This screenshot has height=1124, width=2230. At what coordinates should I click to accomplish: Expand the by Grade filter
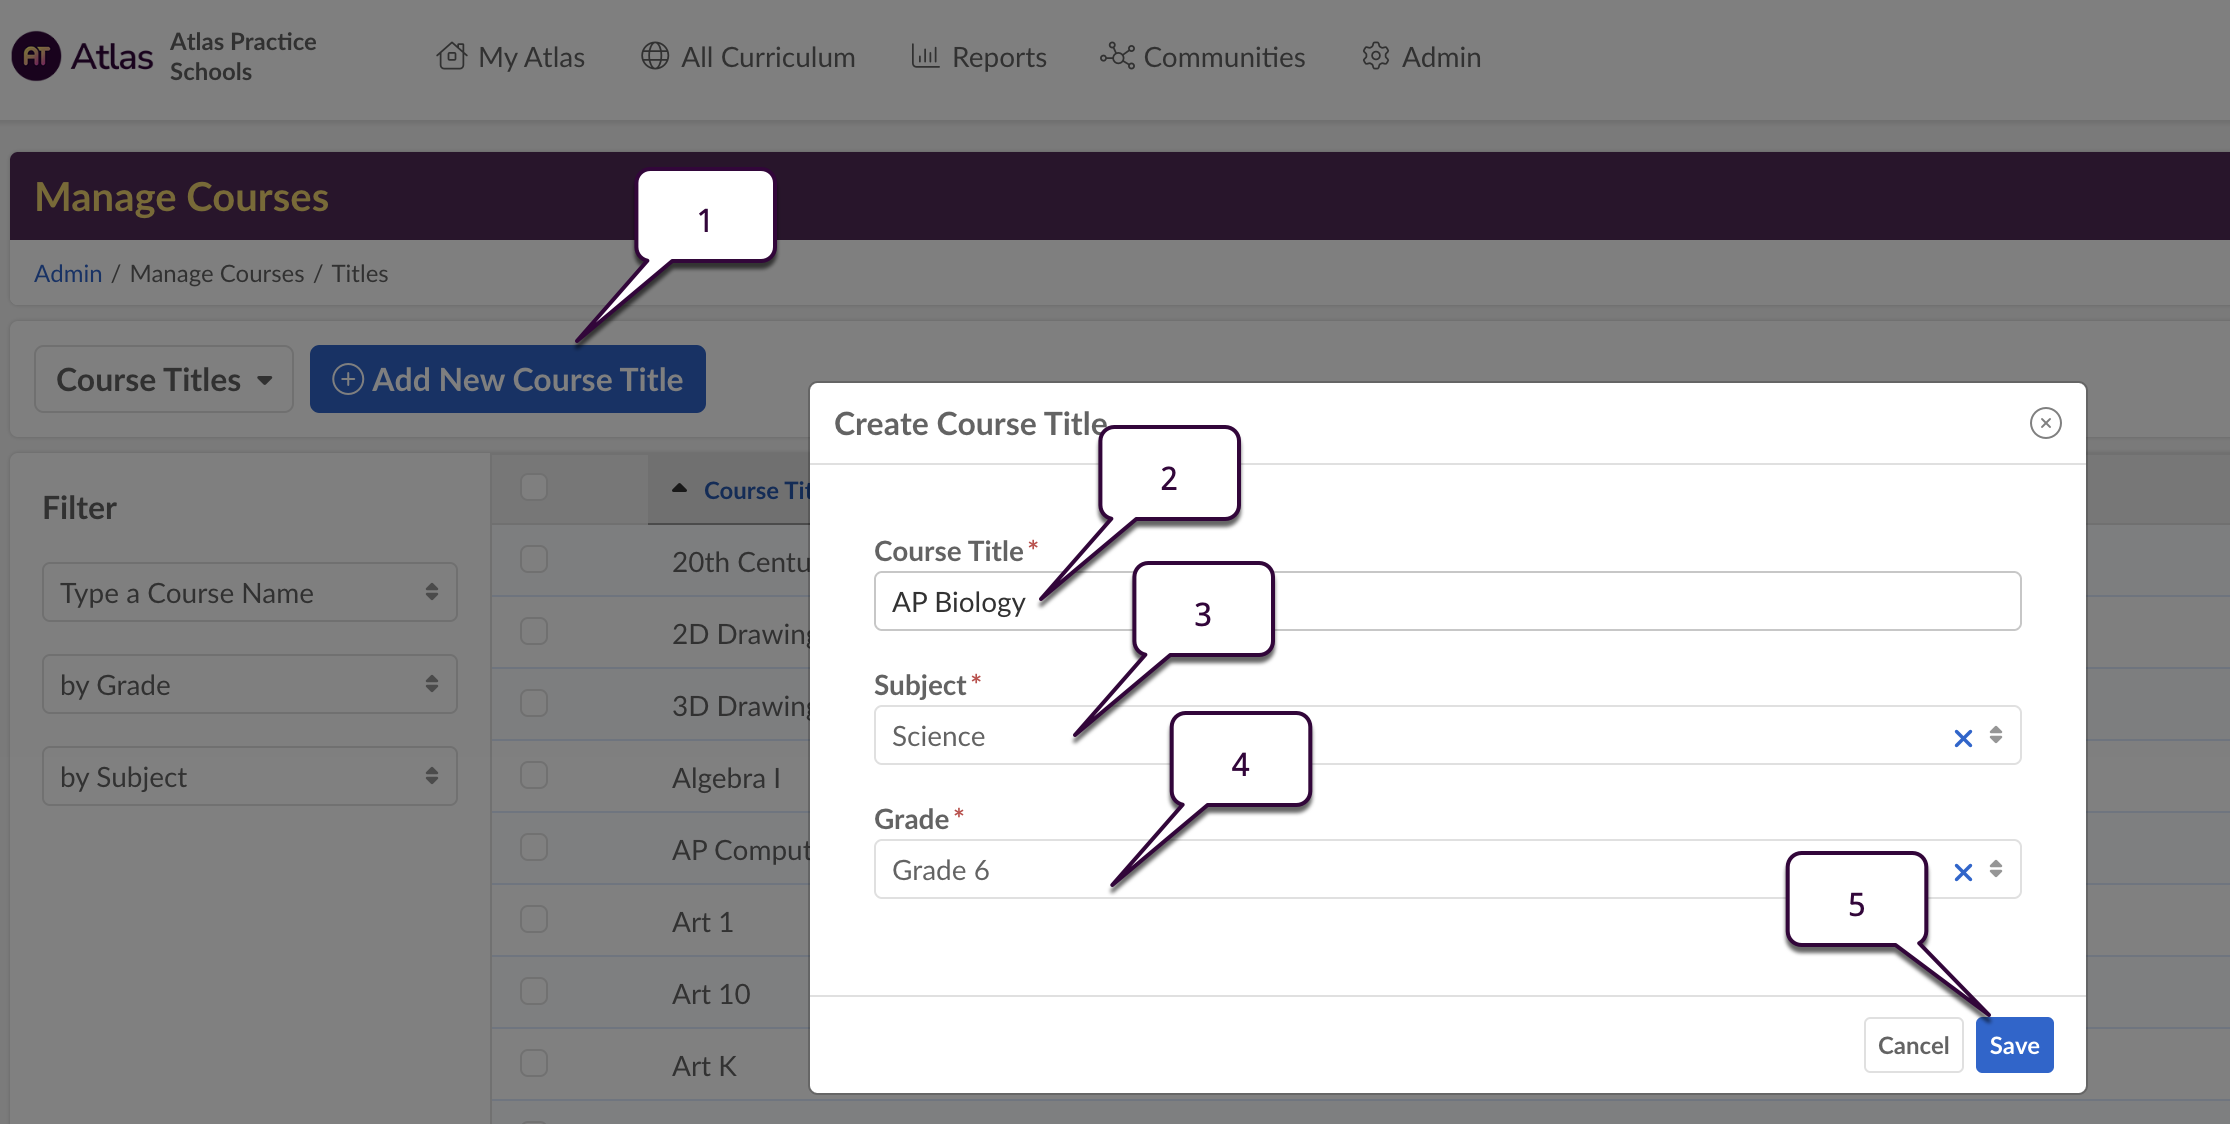coord(249,685)
